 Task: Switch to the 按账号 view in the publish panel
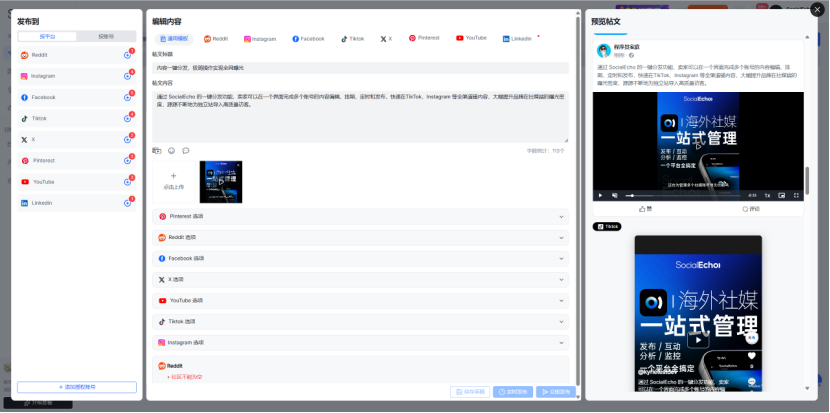(x=106, y=36)
